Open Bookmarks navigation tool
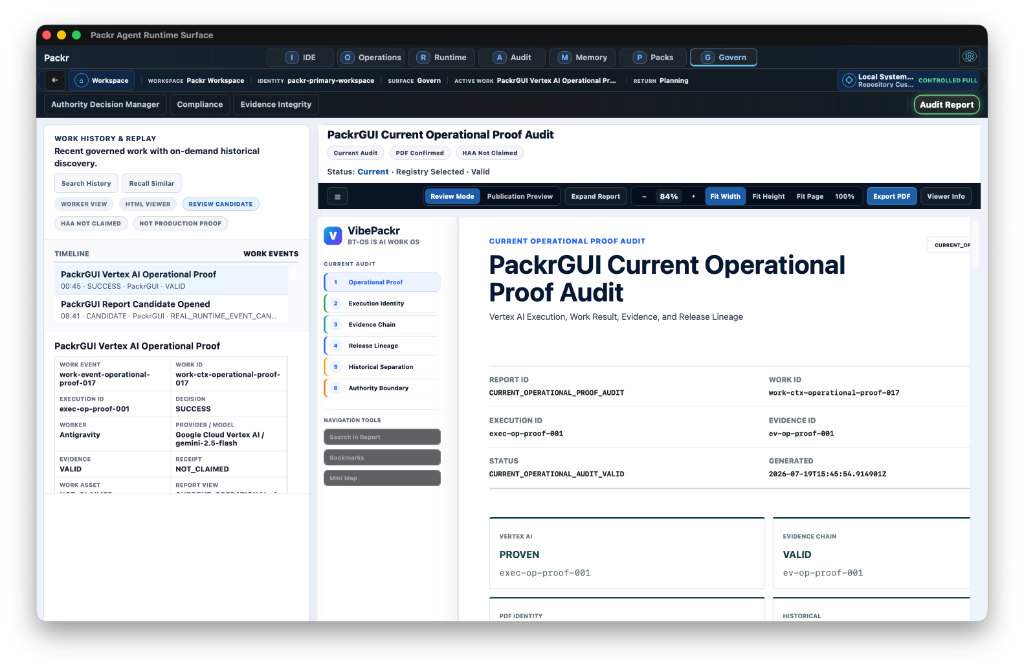The width and height of the screenshot is (1024, 669). (382, 457)
